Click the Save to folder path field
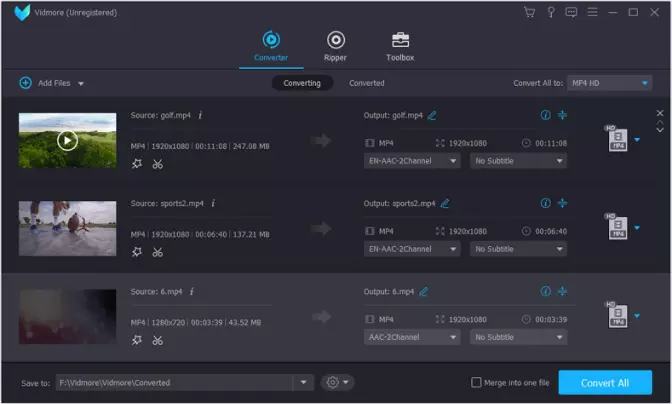The image size is (672, 404). click(x=174, y=383)
